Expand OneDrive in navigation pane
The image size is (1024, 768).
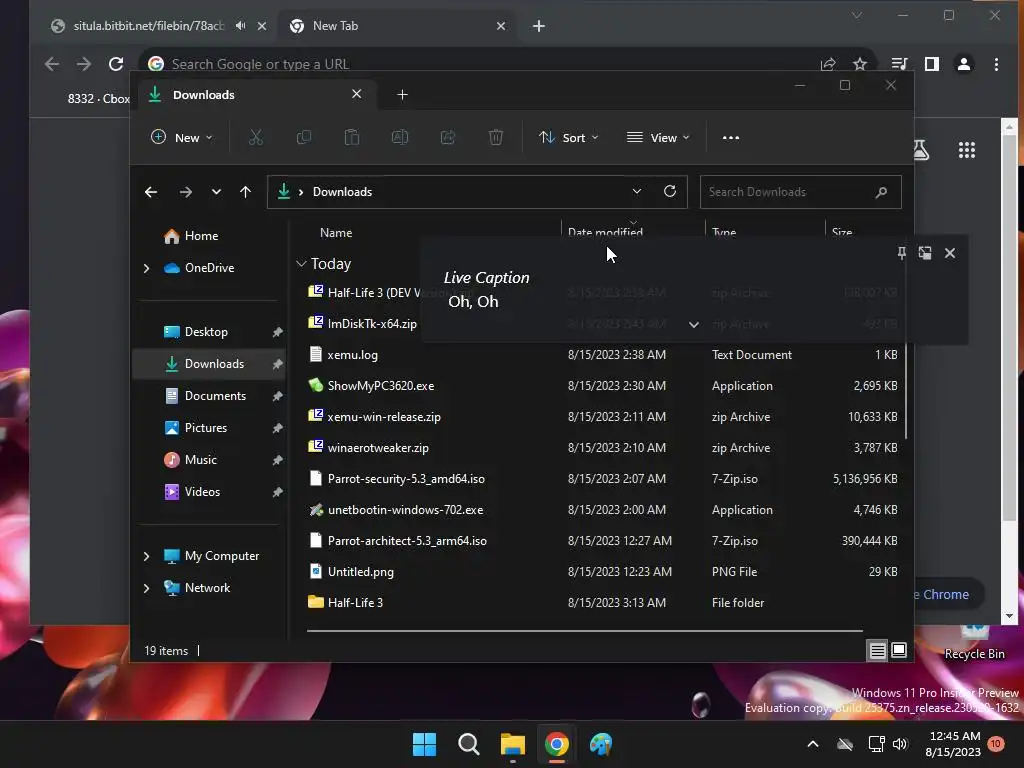click(x=146, y=268)
